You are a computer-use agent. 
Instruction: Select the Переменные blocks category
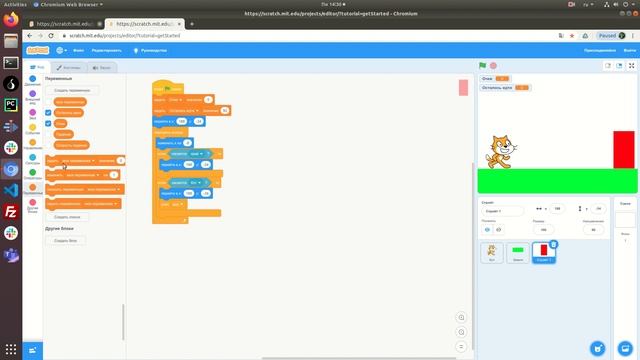33,189
